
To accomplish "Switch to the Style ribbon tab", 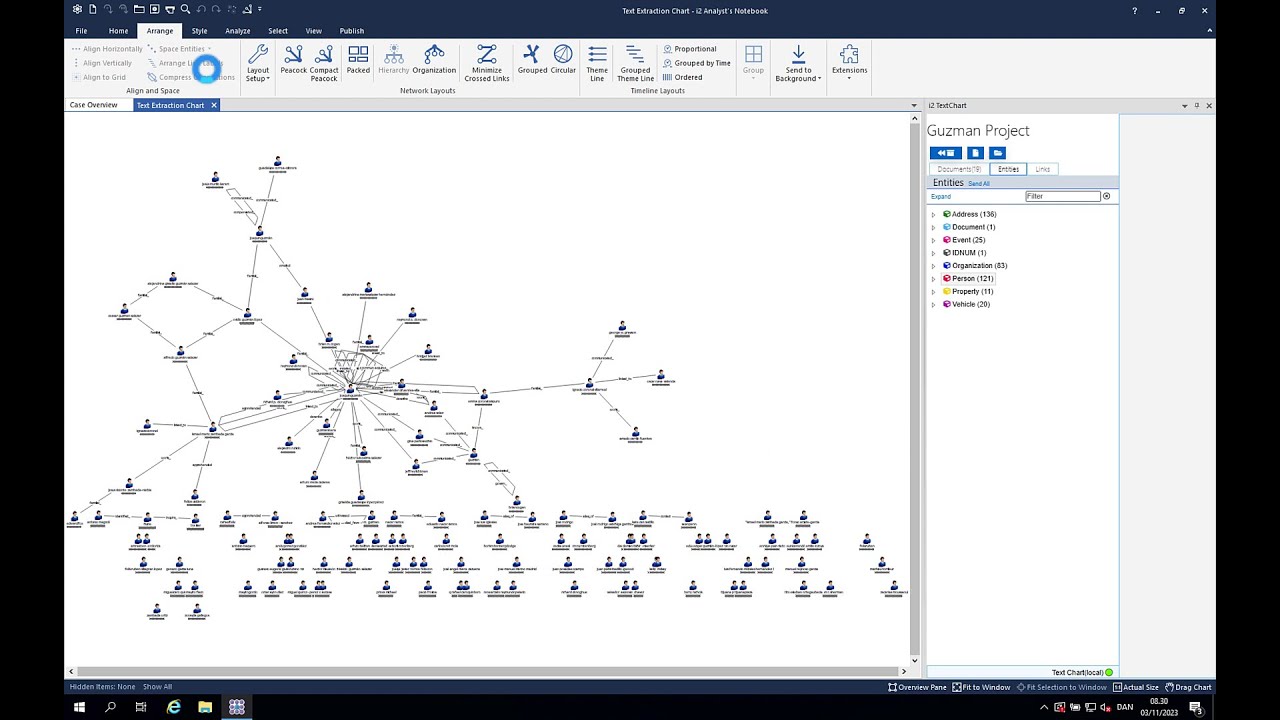I will (x=199, y=31).
